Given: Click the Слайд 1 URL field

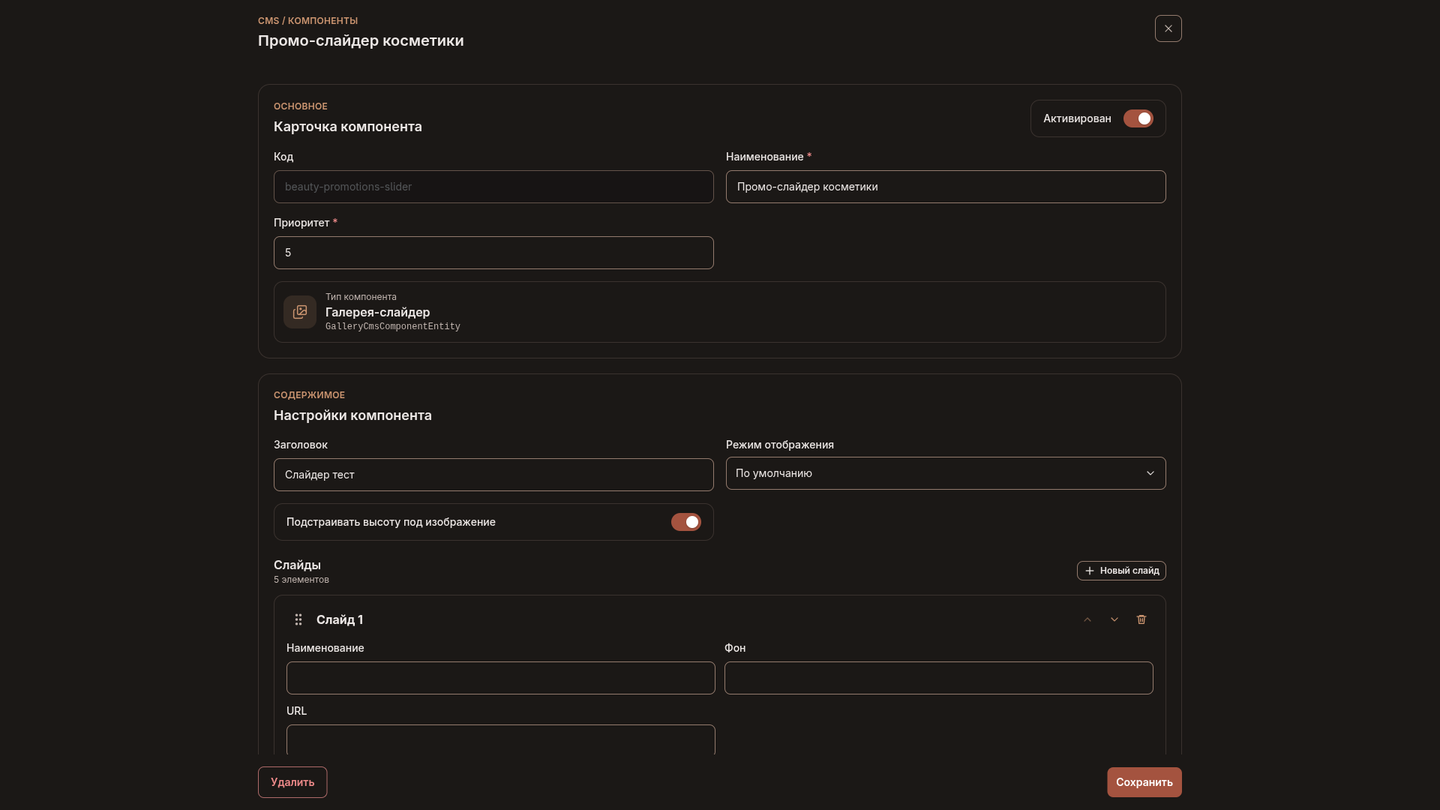Looking at the screenshot, I should (x=501, y=740).
